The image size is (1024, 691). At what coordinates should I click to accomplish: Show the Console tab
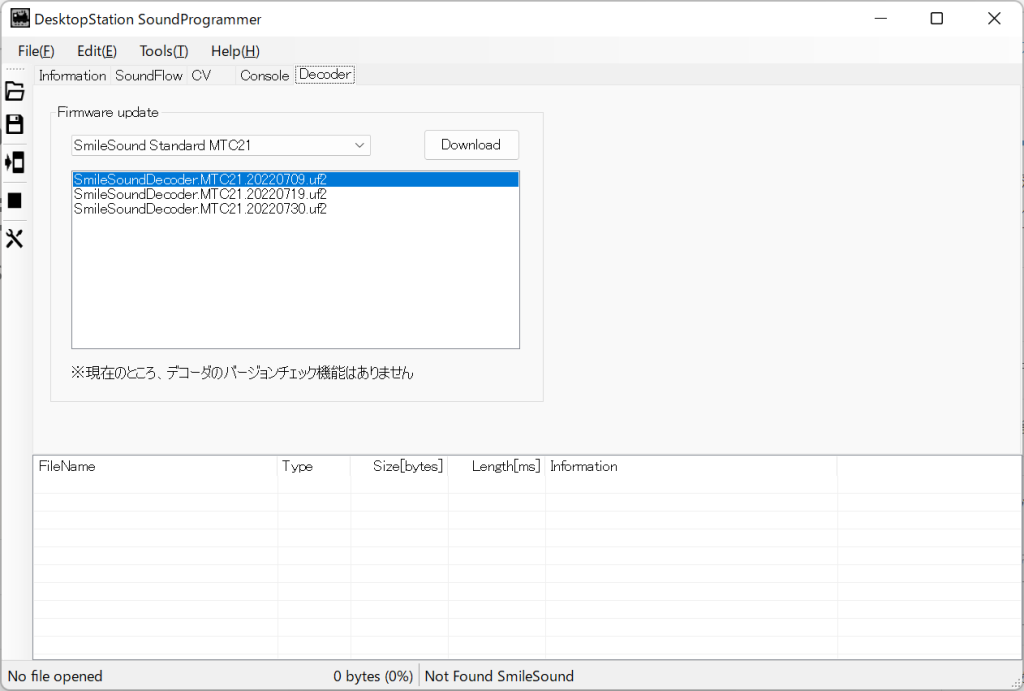(x=264, y=76)
